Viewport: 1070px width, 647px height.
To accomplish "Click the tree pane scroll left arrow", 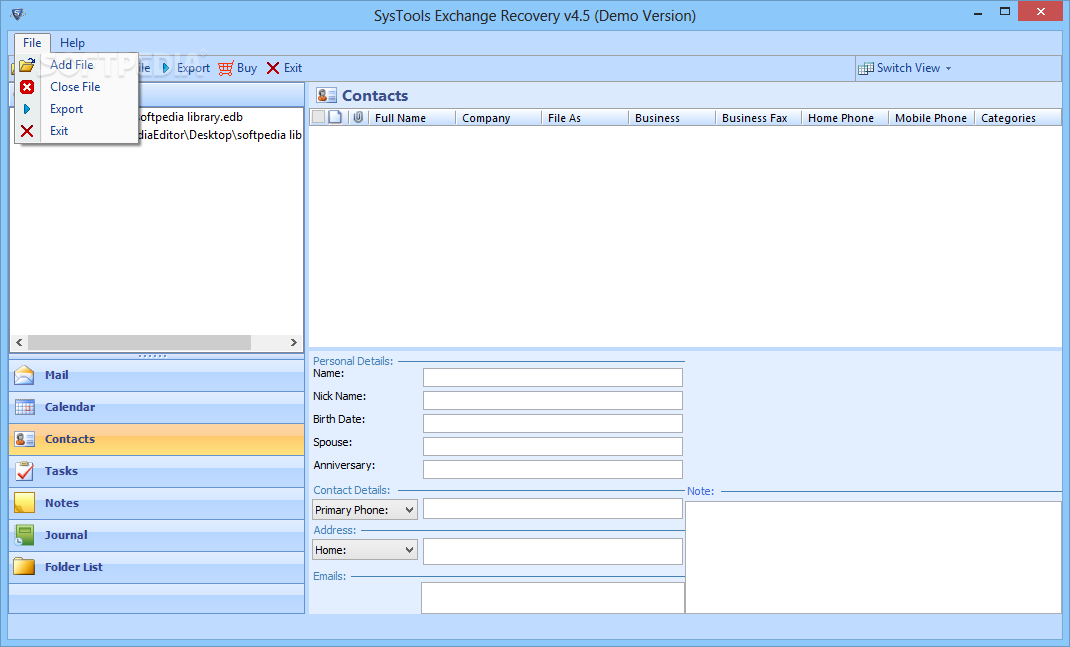I will [x=19, y=342].
